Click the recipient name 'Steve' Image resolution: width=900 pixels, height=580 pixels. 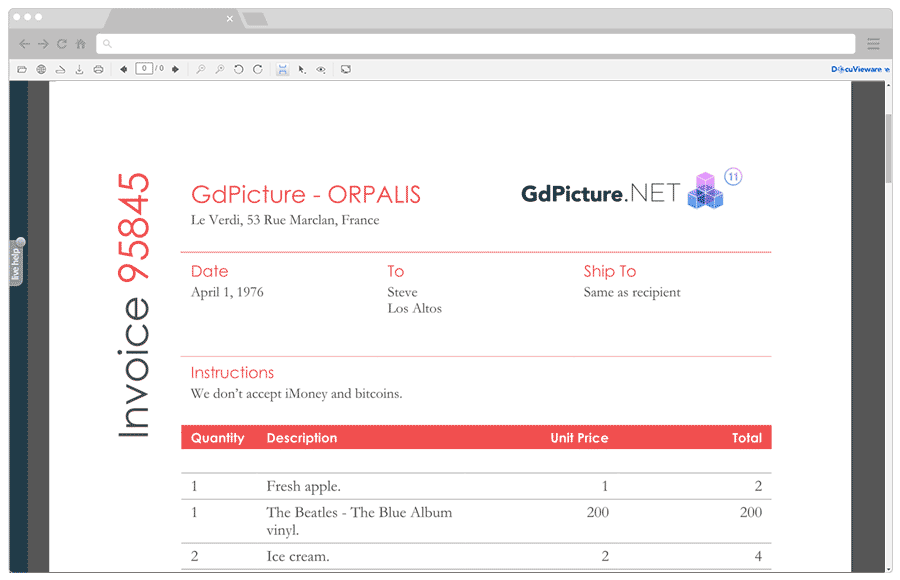(402, 292)
